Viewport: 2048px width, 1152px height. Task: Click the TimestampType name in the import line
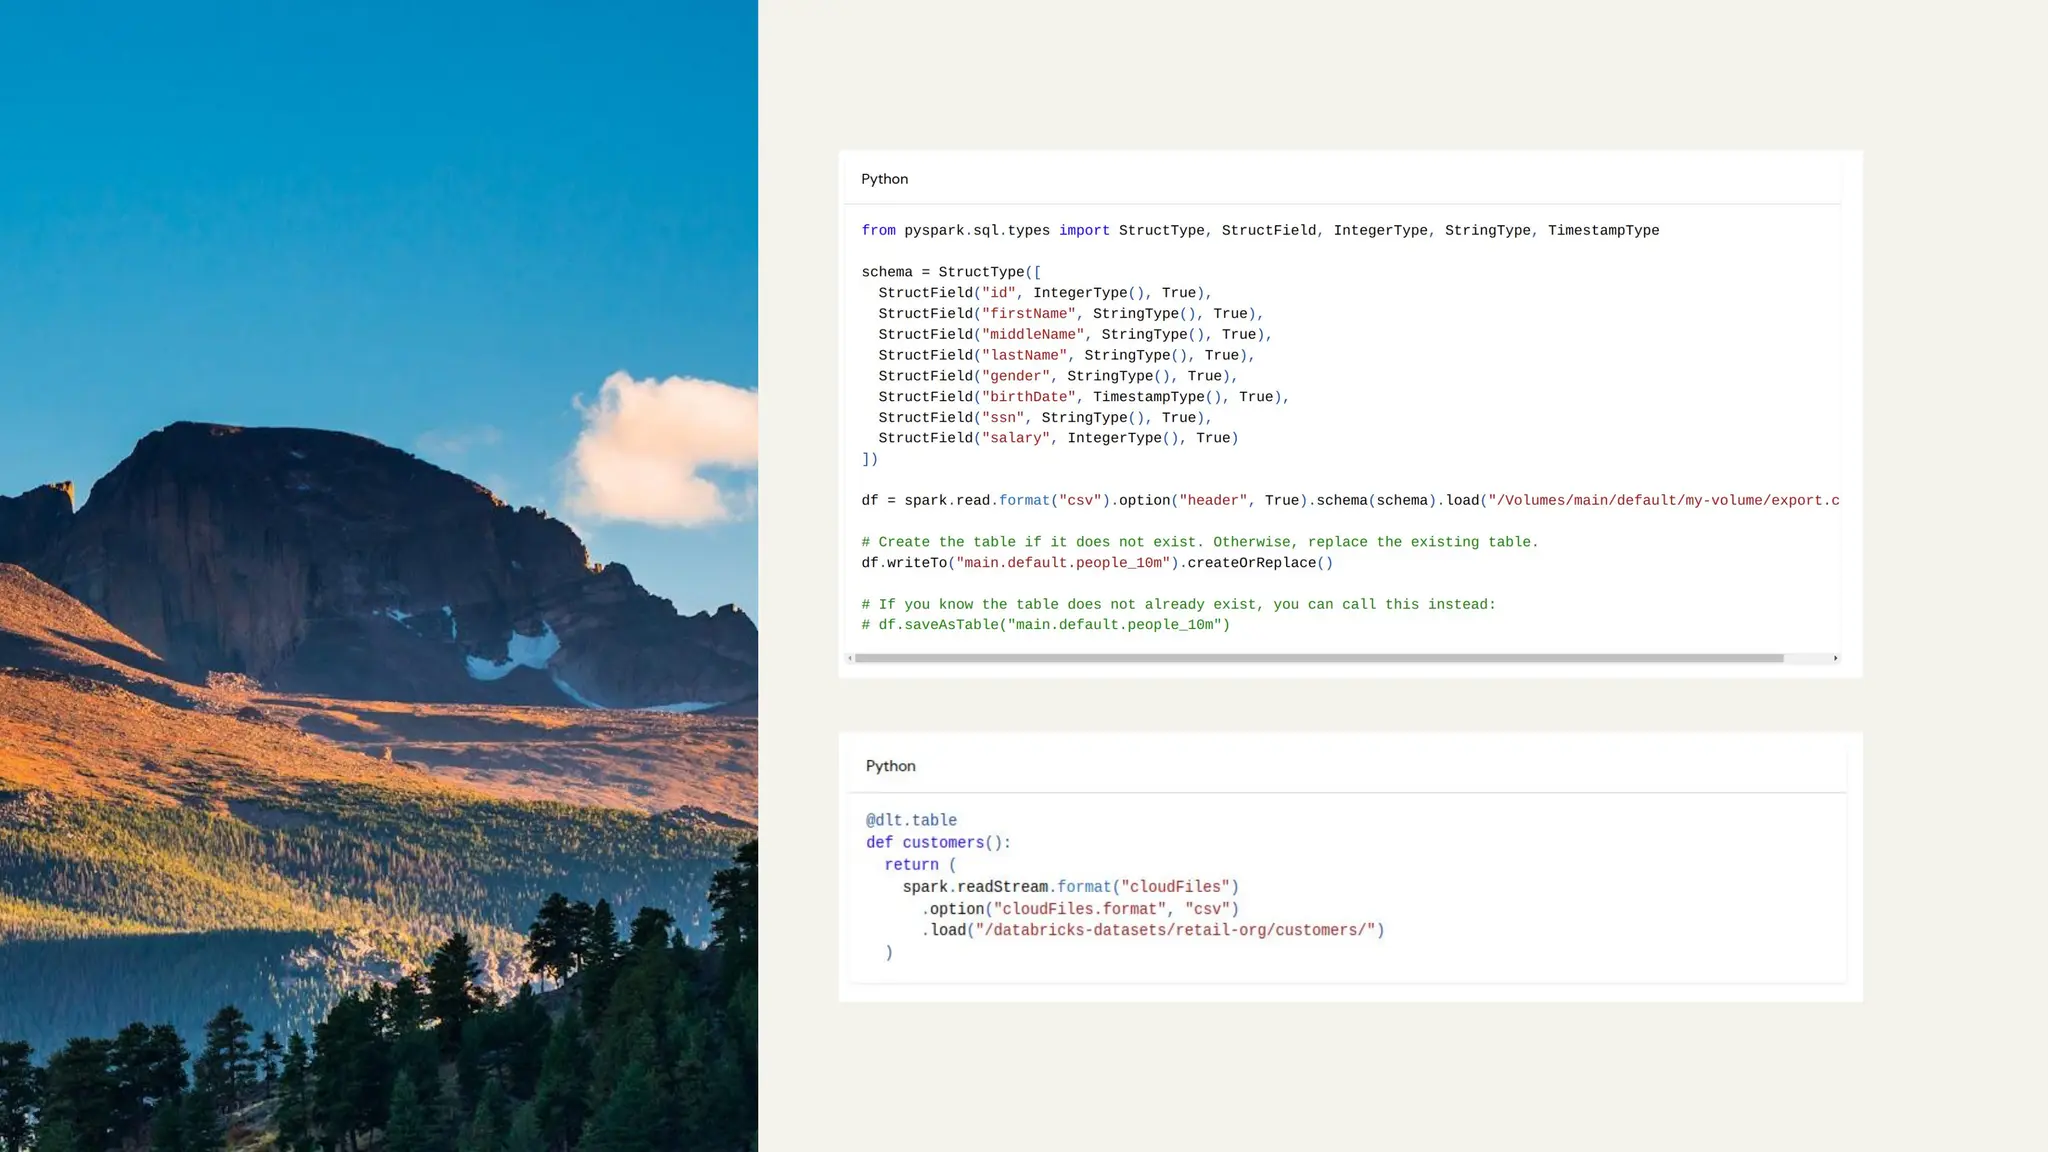(x=1603, y=231)
